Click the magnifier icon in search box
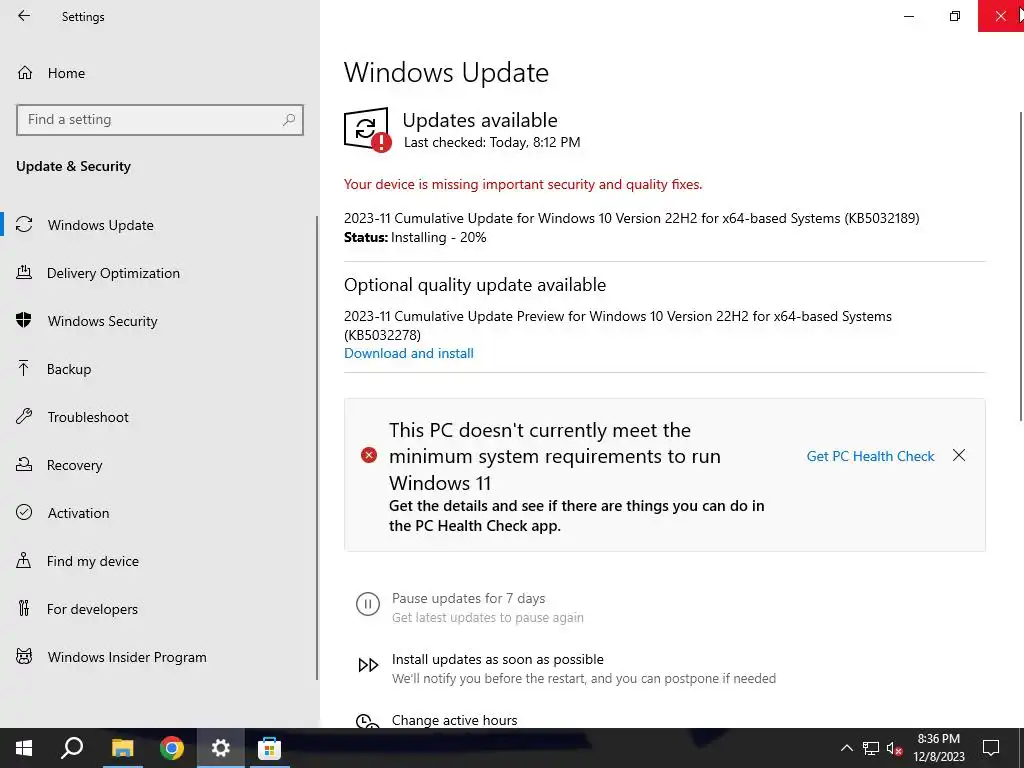Viewport: 1024px width, 768px height. tap(289, 120)
